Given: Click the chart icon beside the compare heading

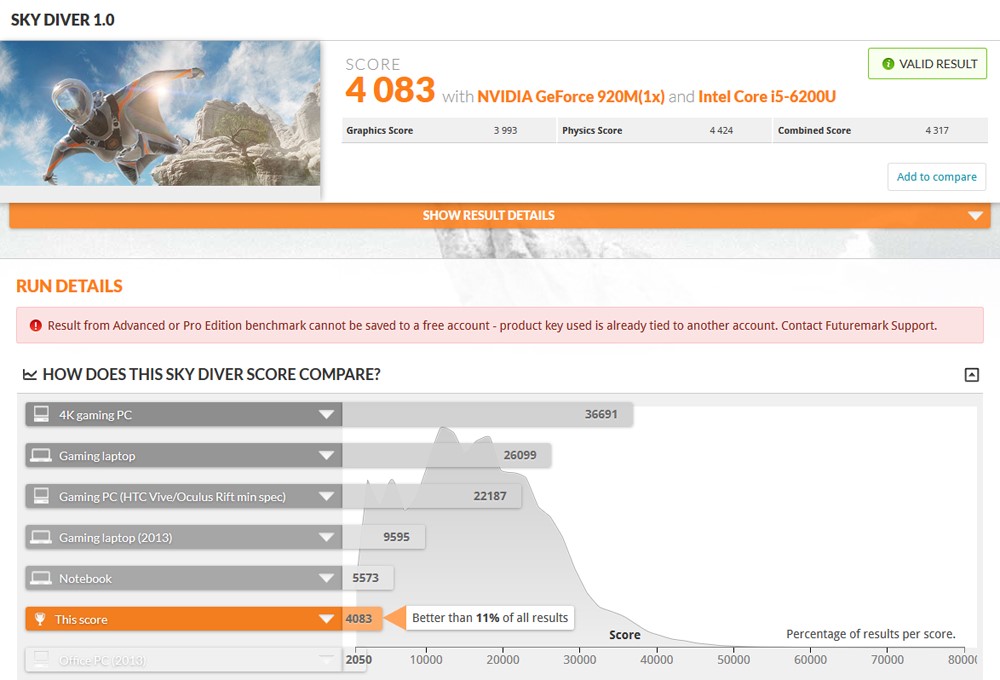Looking at the screenshot, I should (x=29, y=374).
